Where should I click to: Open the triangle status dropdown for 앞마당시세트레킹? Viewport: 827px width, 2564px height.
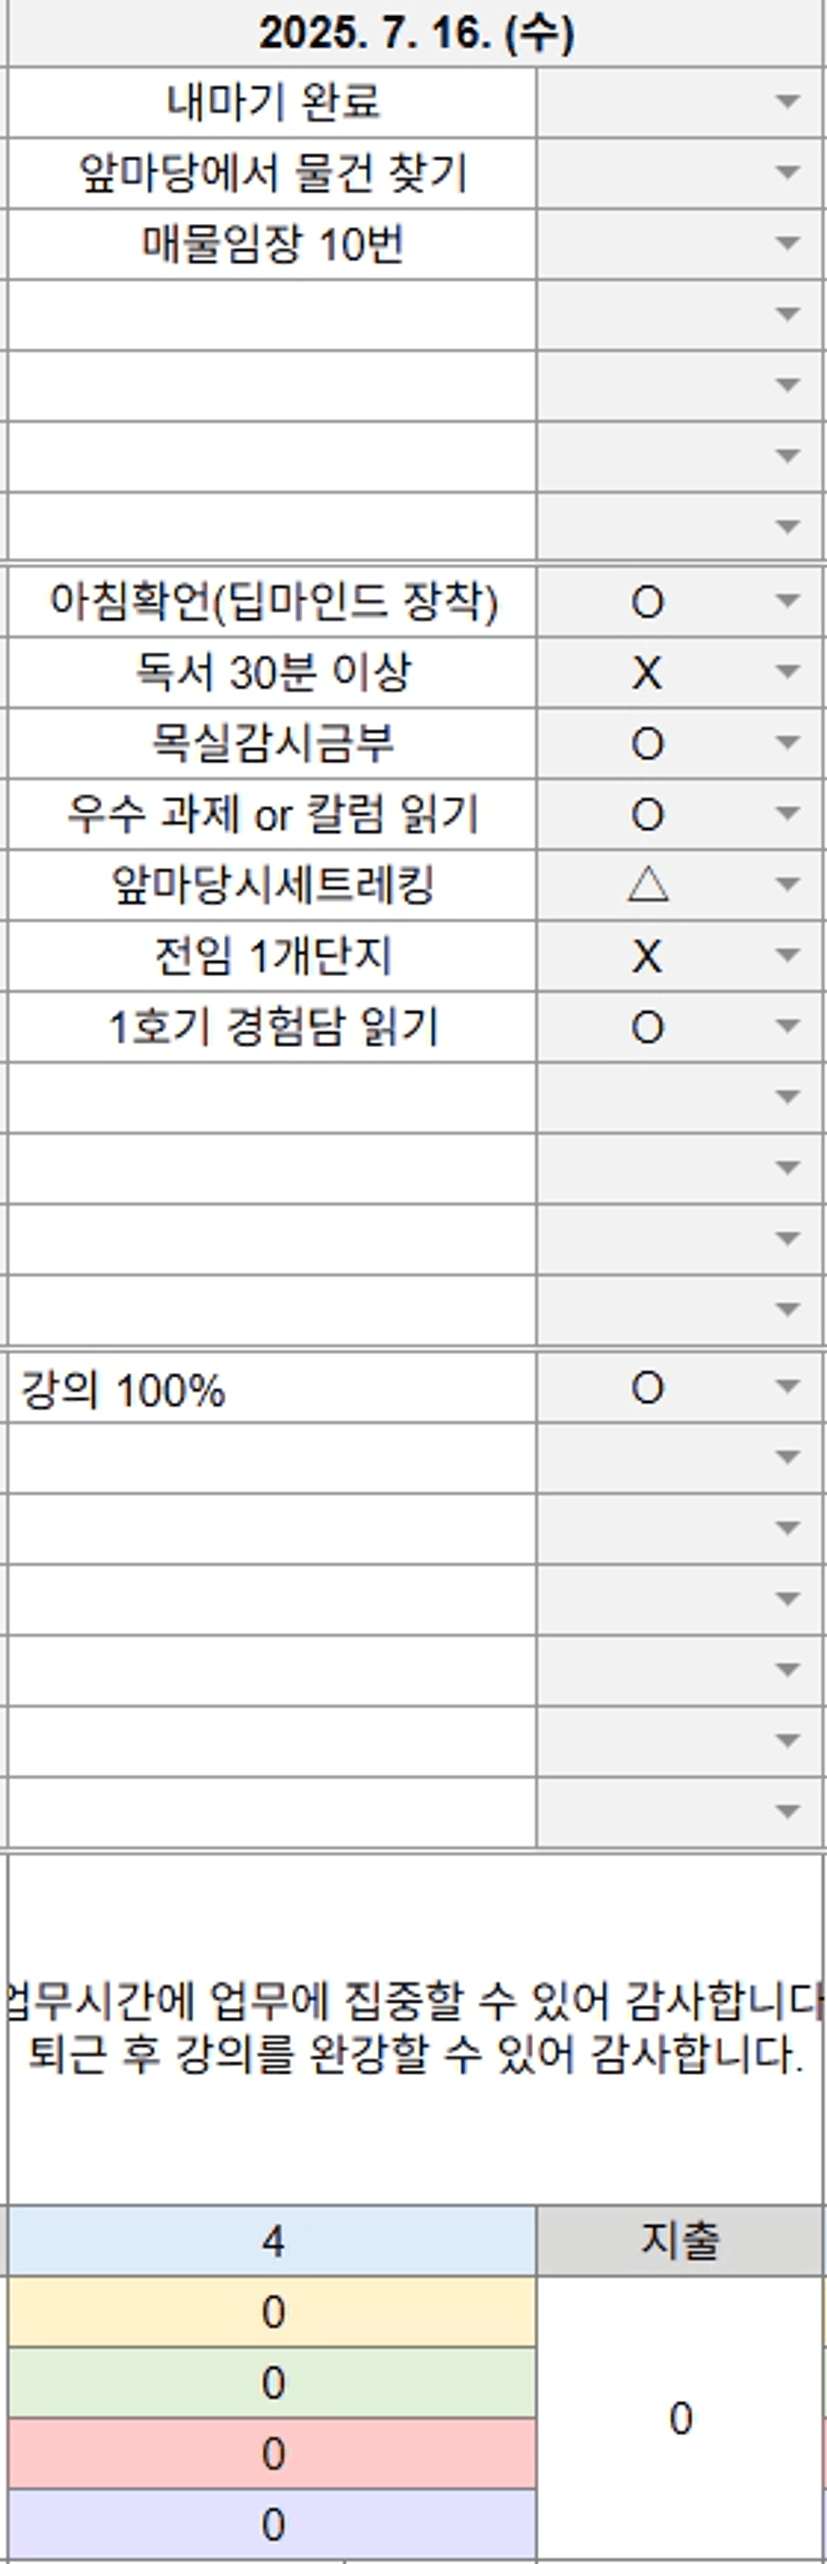787,885
